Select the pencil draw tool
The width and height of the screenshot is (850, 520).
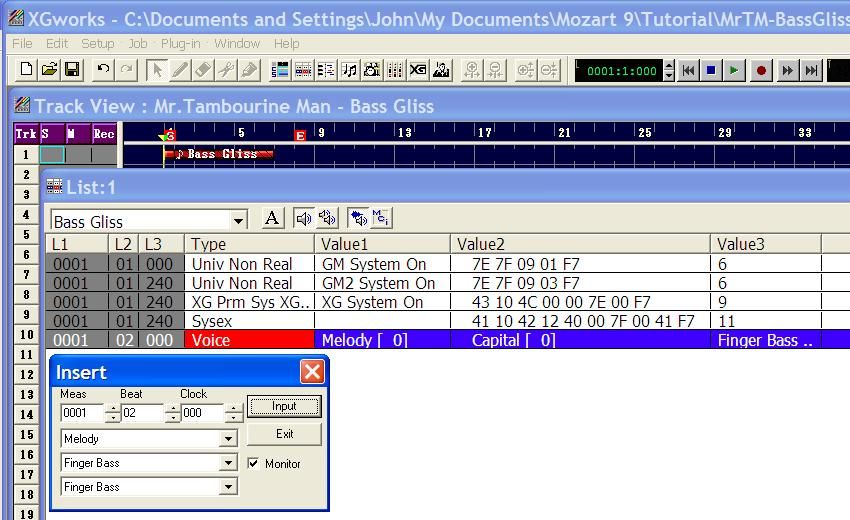pos(180,70)
